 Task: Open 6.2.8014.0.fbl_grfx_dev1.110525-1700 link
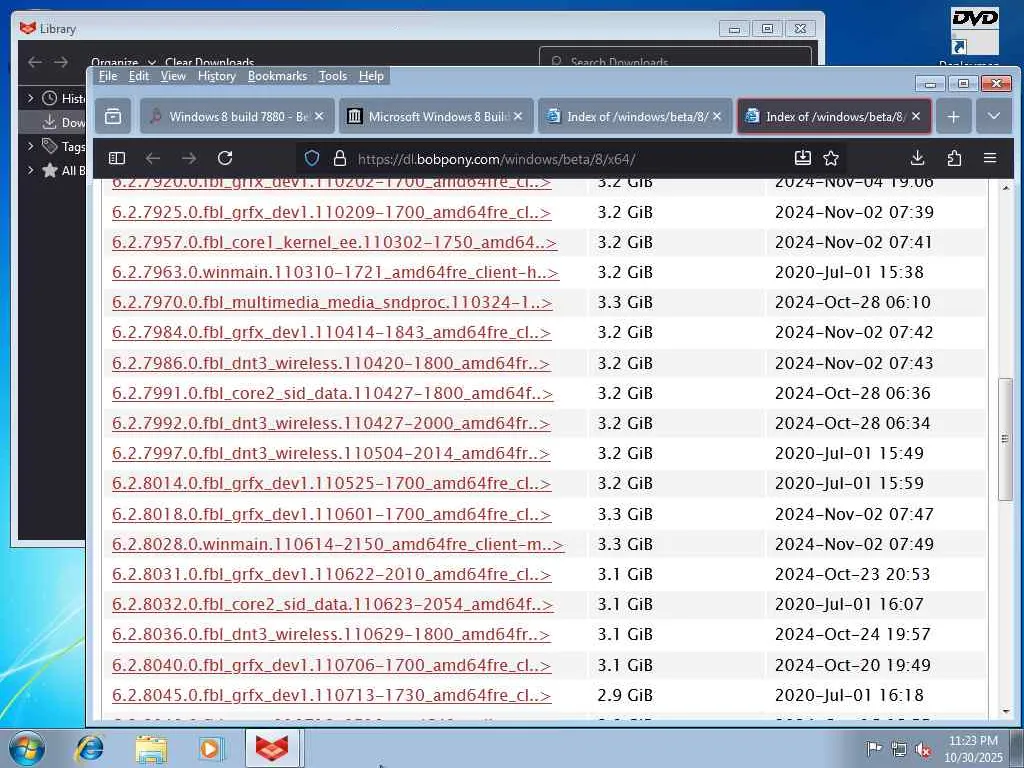(x=331, y=484)
